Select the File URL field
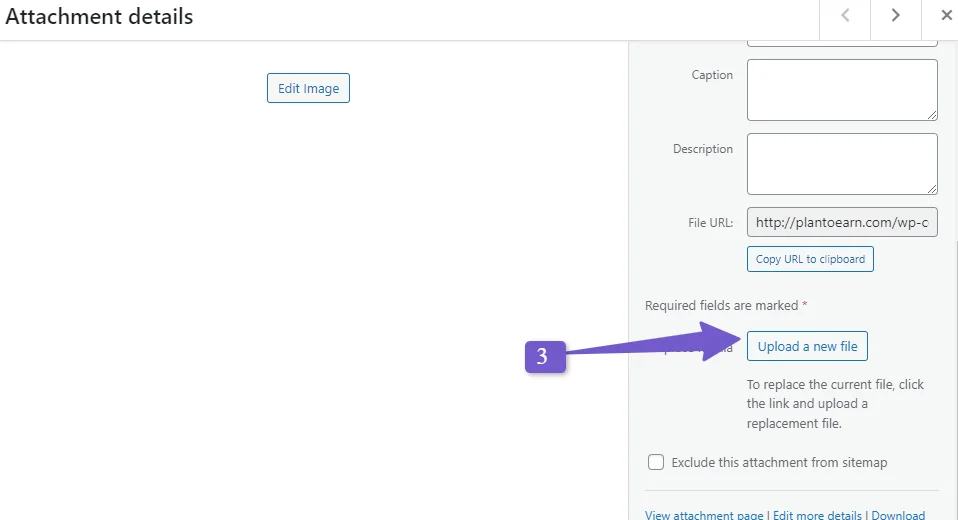This screenshot has width=958, height=520. tap(842, 222)
